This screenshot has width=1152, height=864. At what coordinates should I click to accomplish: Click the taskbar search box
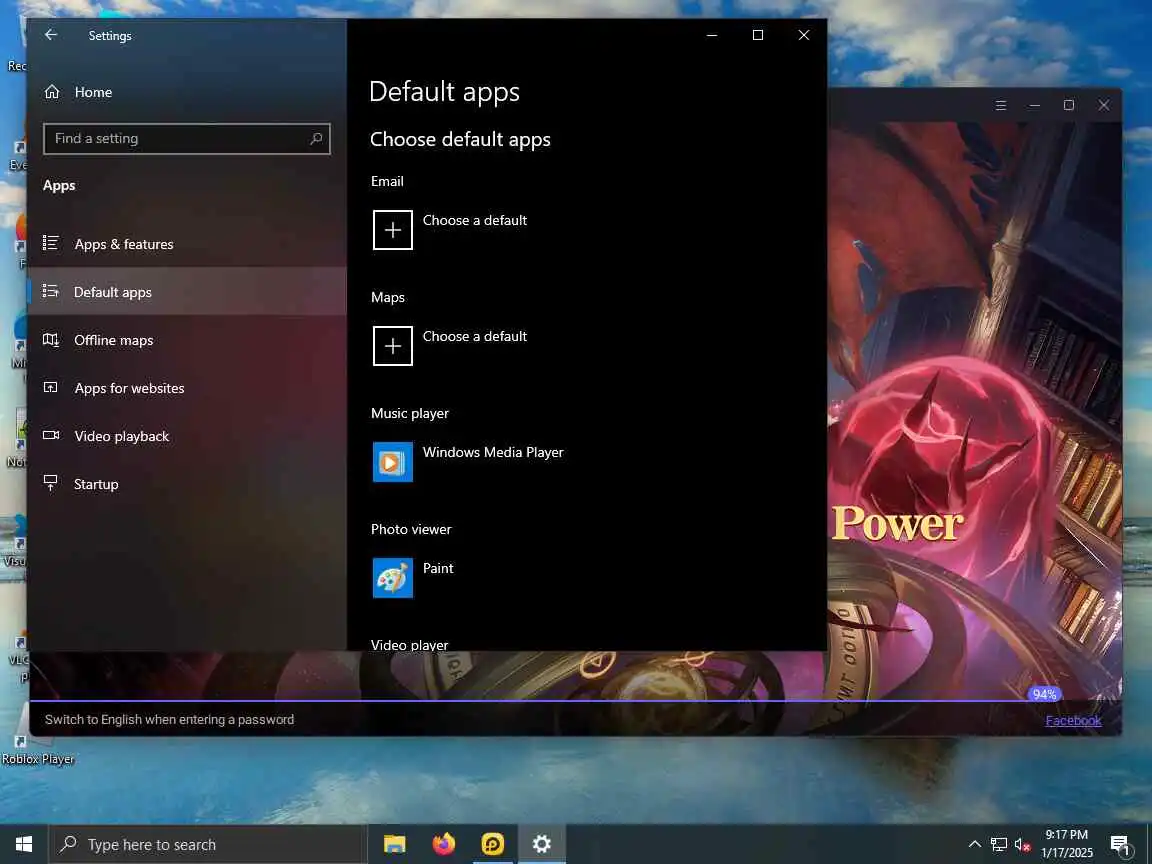[x=208, y=844]
